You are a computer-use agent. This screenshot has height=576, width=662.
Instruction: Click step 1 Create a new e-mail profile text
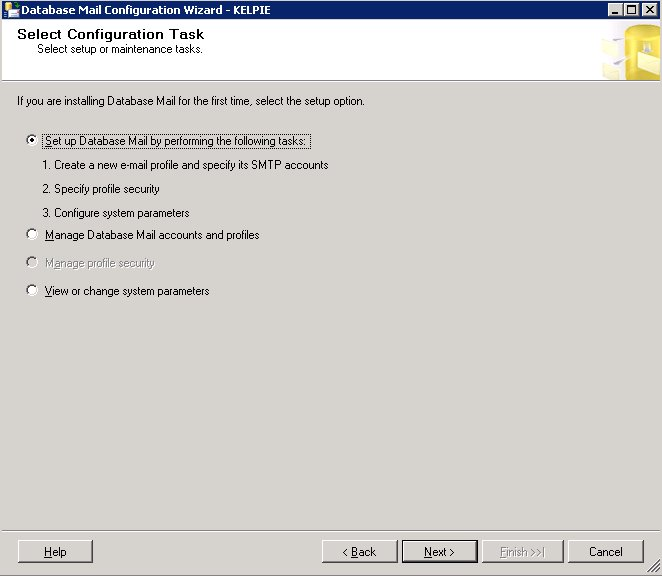coord(185,165)
